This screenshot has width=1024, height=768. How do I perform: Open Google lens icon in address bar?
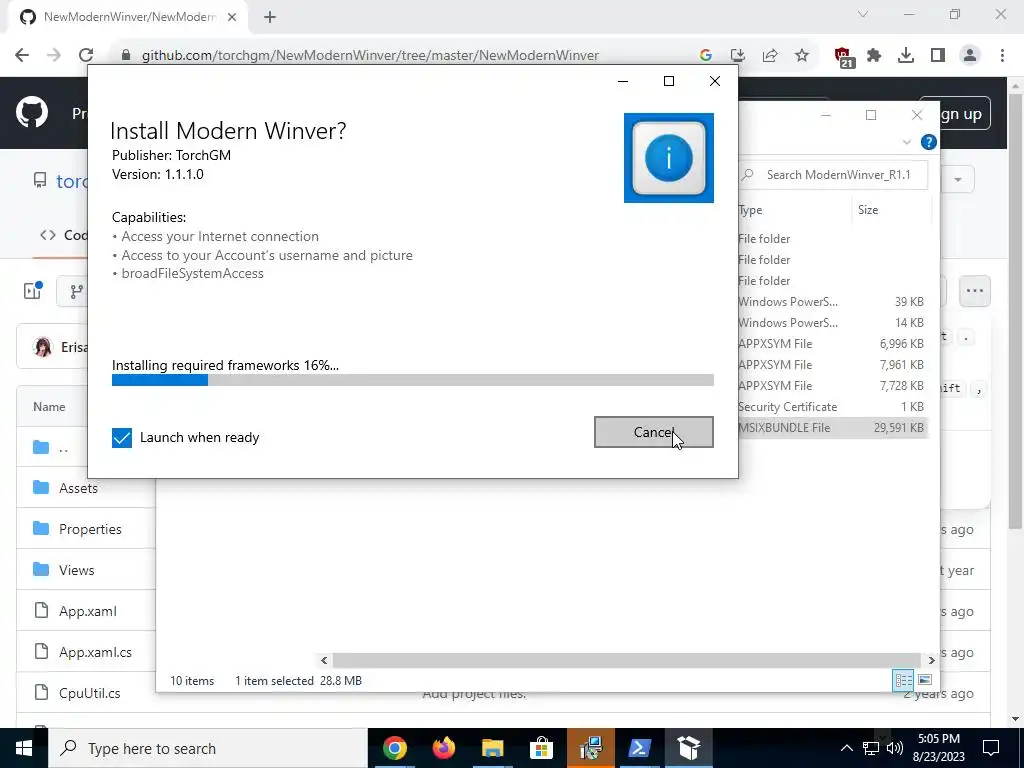[x=705, y=56]
